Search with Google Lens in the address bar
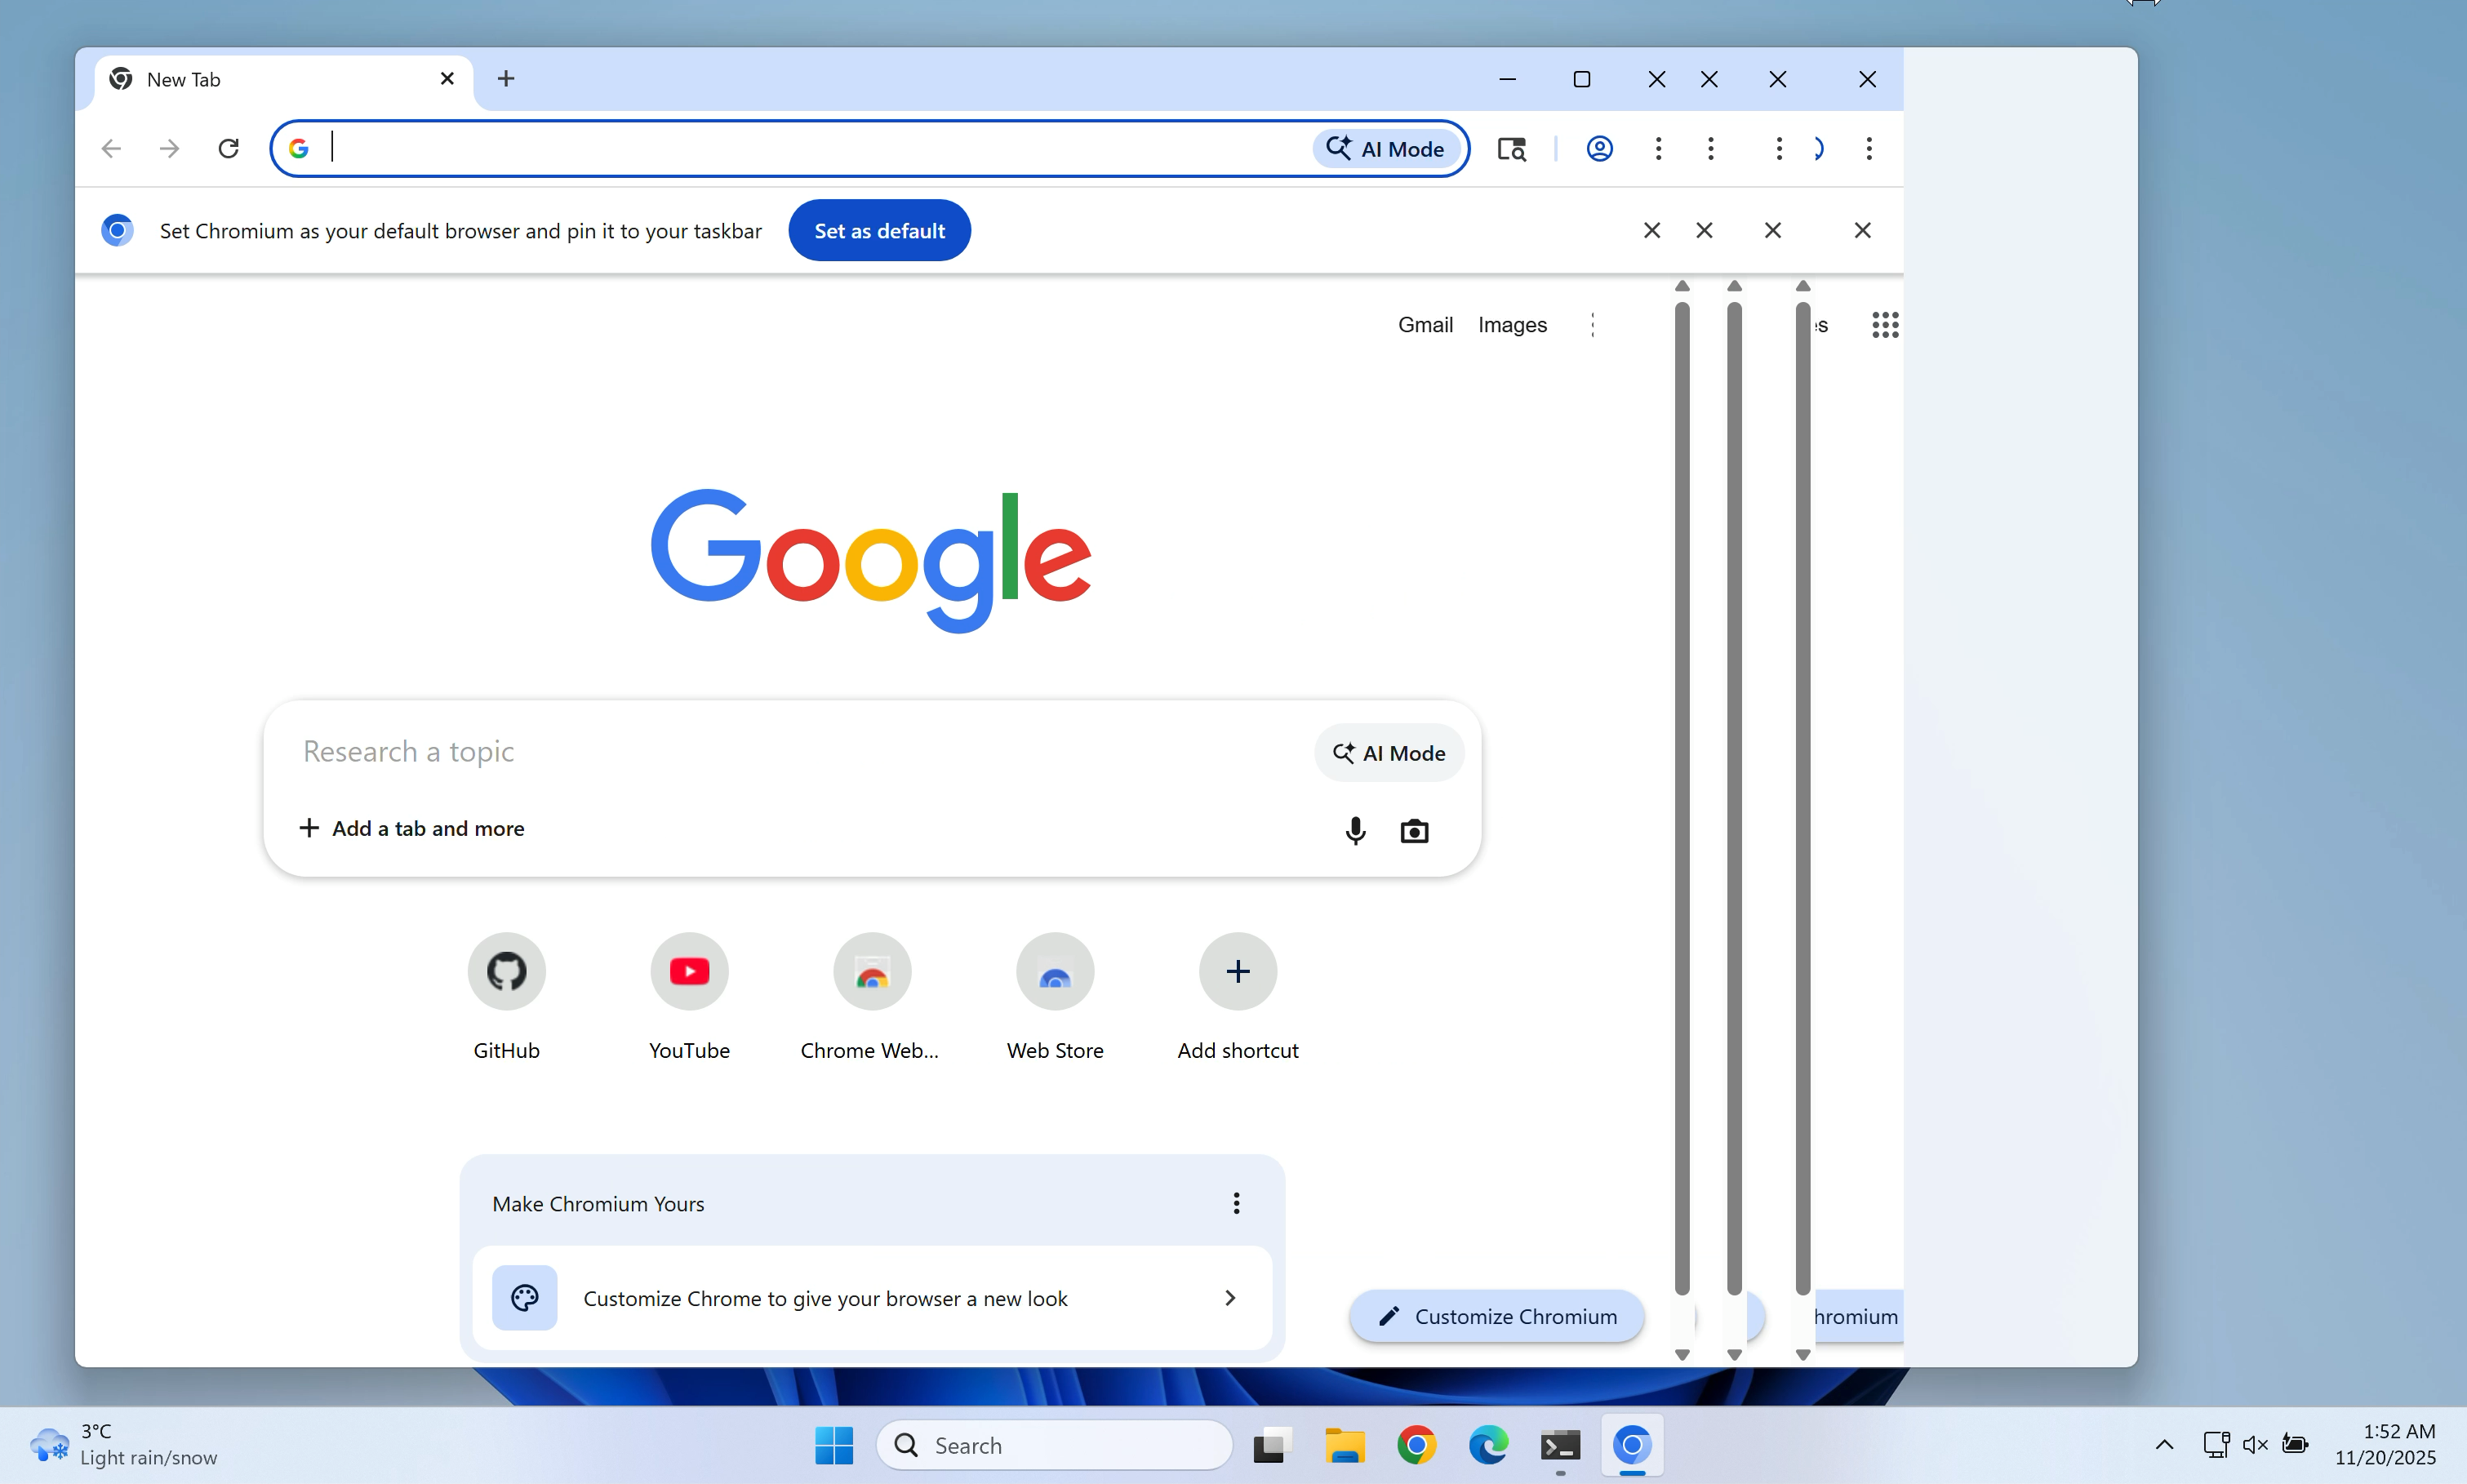 [1512, 148]
